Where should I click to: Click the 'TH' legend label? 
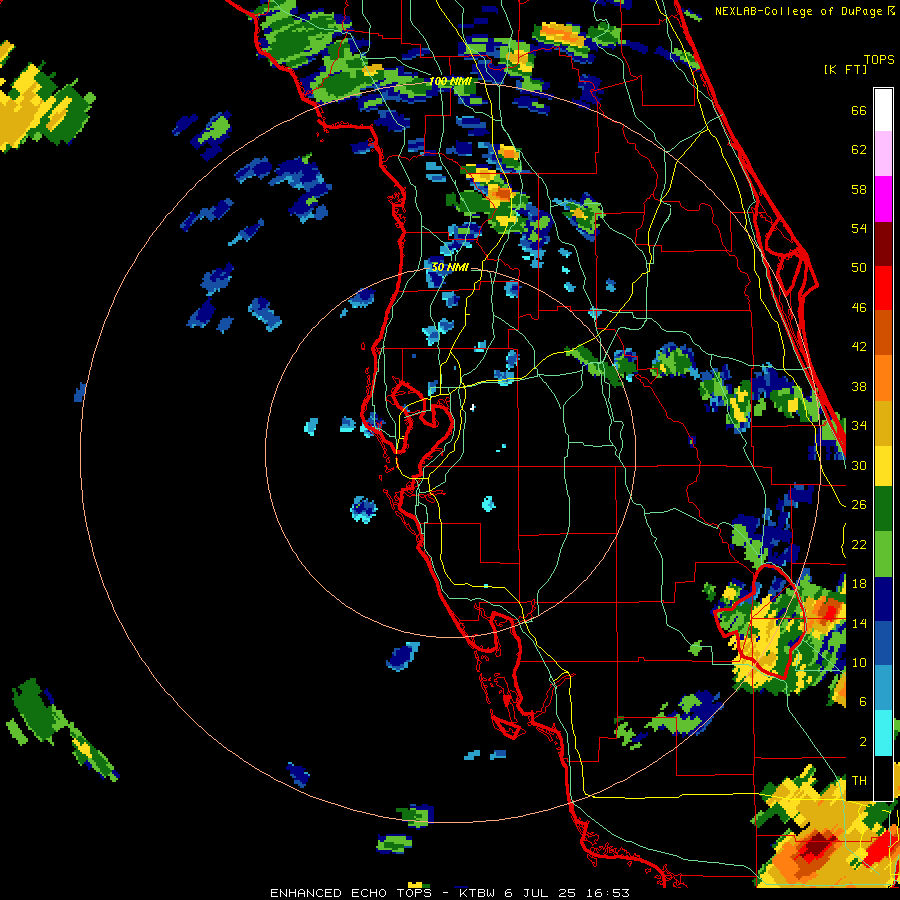[859, 781]
